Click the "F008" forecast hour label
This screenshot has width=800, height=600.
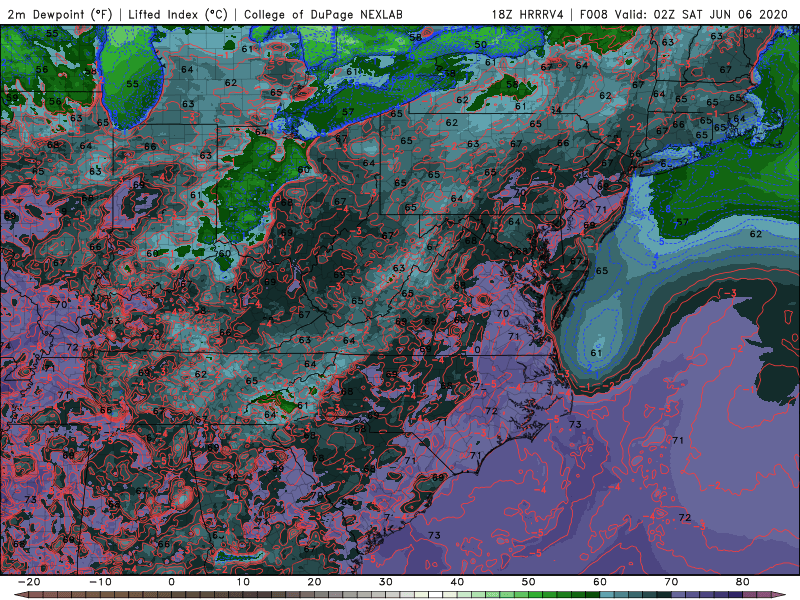594,14
